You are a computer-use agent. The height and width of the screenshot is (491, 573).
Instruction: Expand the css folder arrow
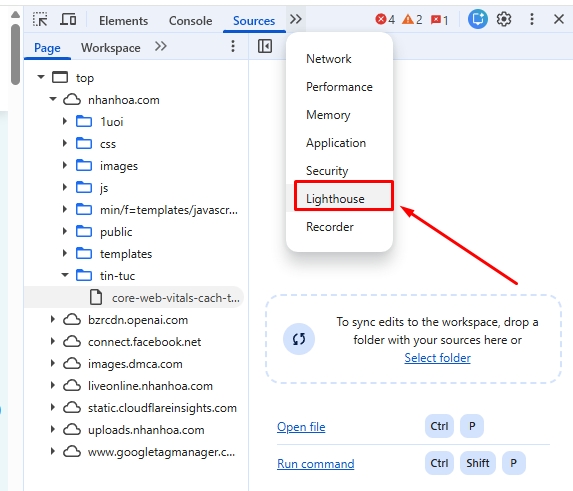(x=65, y=143)
